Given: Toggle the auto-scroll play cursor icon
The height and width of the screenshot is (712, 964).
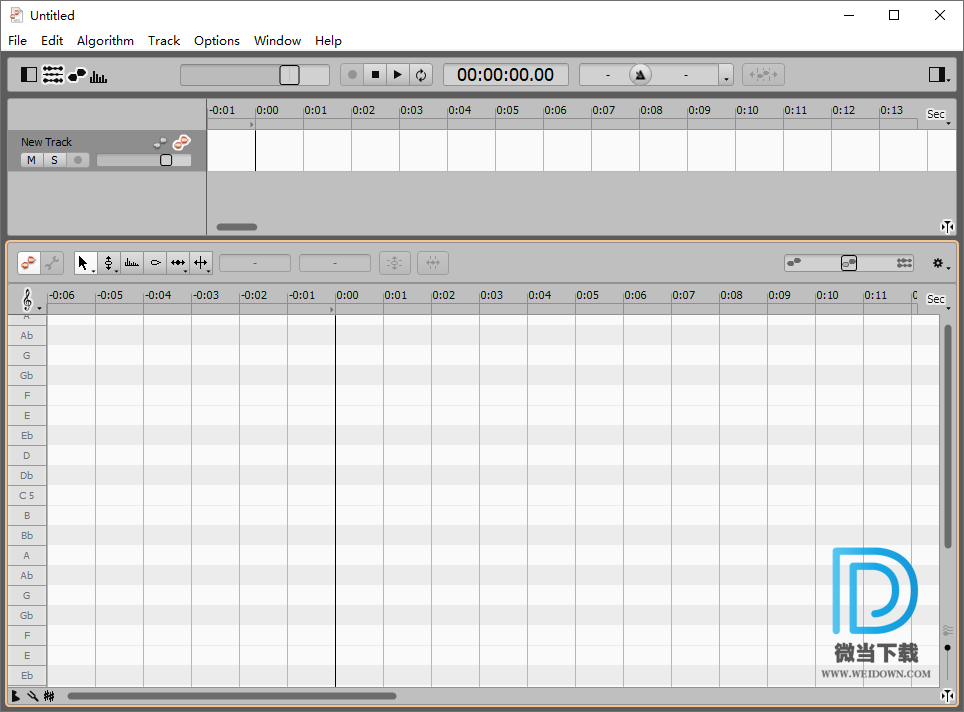Looking at the screenshot, I should coord(15,696).
